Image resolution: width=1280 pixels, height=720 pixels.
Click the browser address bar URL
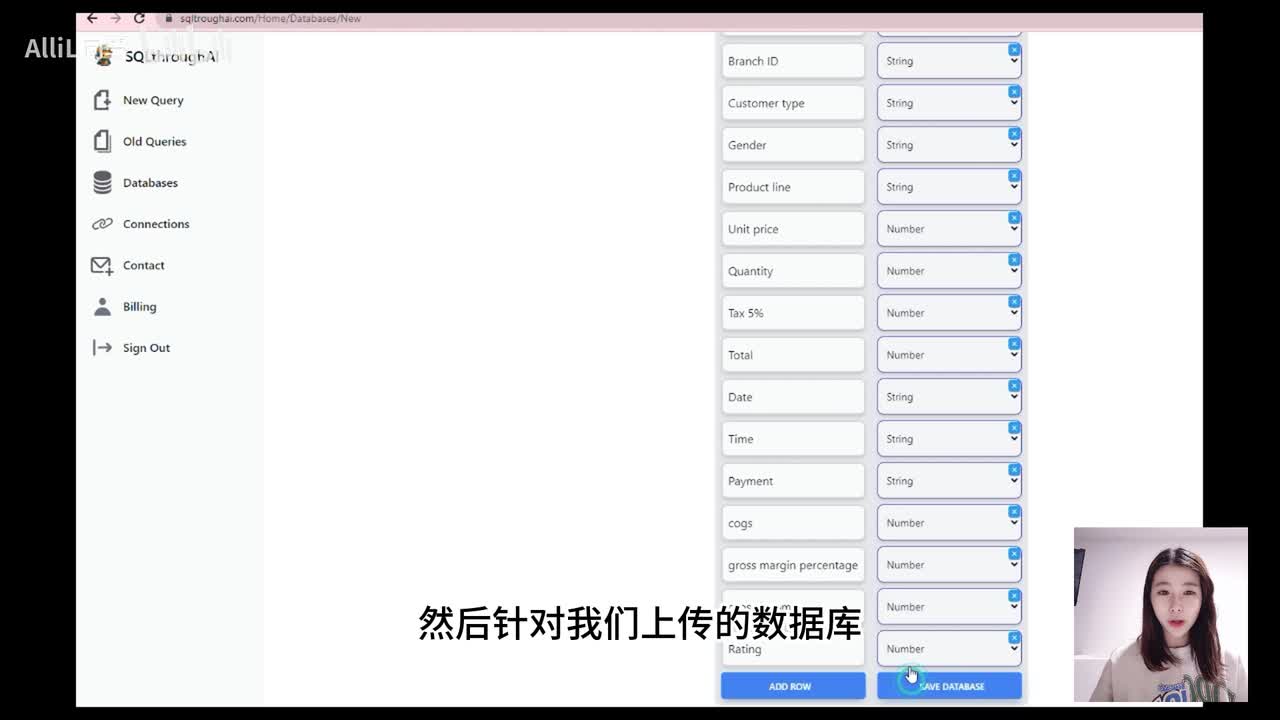pos(270,18)
